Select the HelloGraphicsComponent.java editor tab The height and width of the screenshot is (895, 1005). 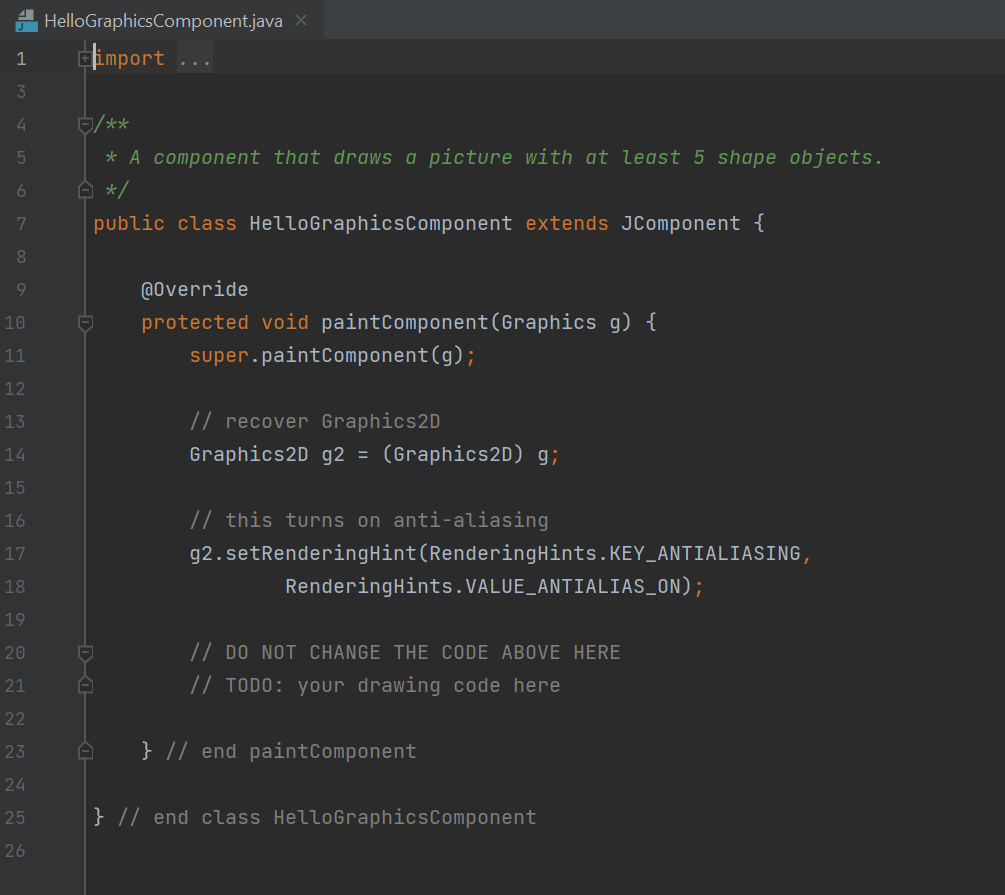coord(160,19)
